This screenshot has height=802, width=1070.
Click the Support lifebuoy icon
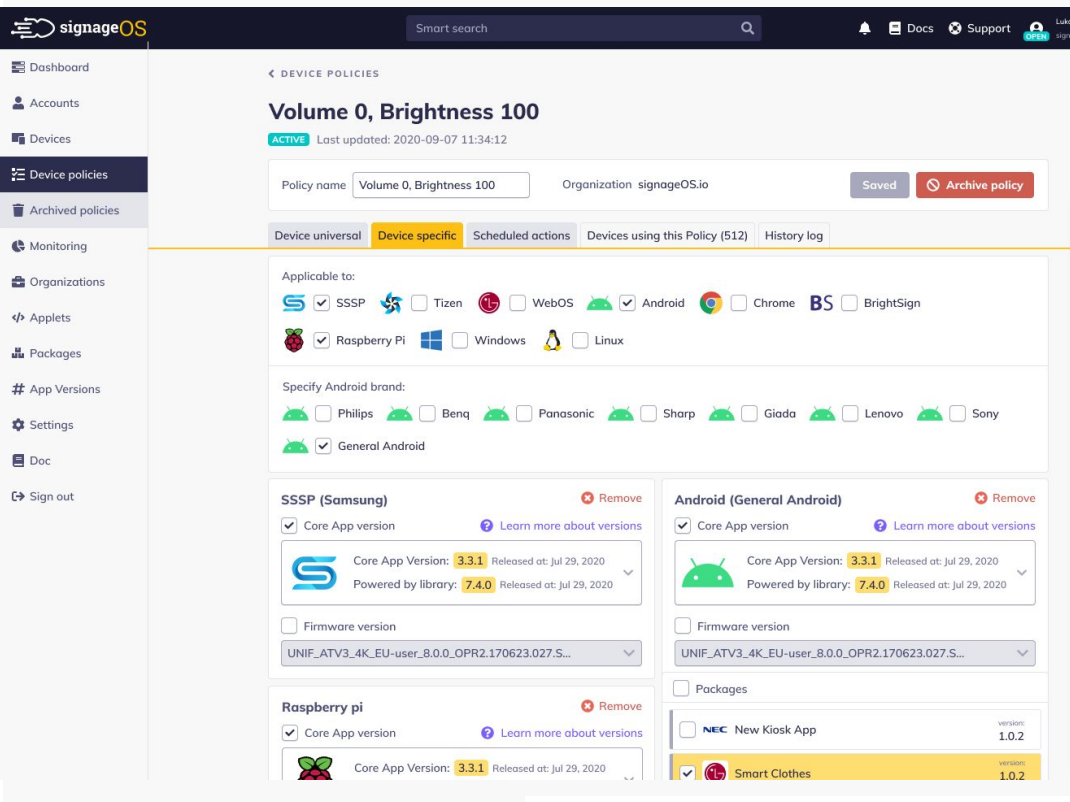coord(955,28)
